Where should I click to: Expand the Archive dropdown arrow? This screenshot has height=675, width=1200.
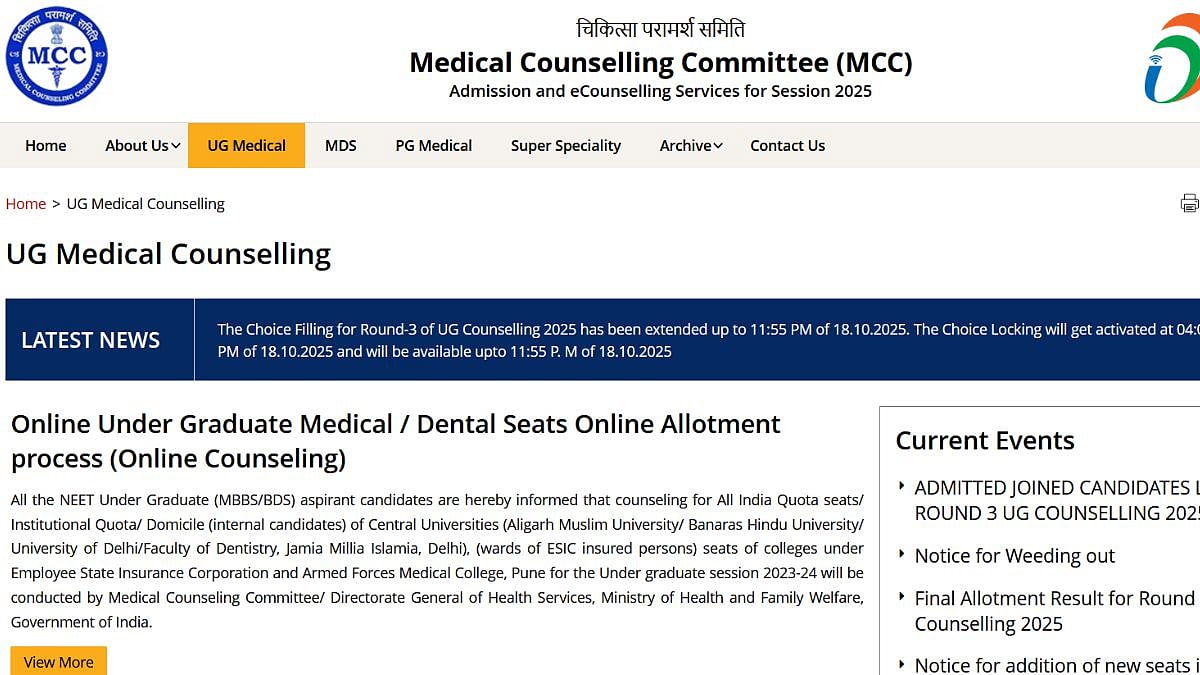718,146
